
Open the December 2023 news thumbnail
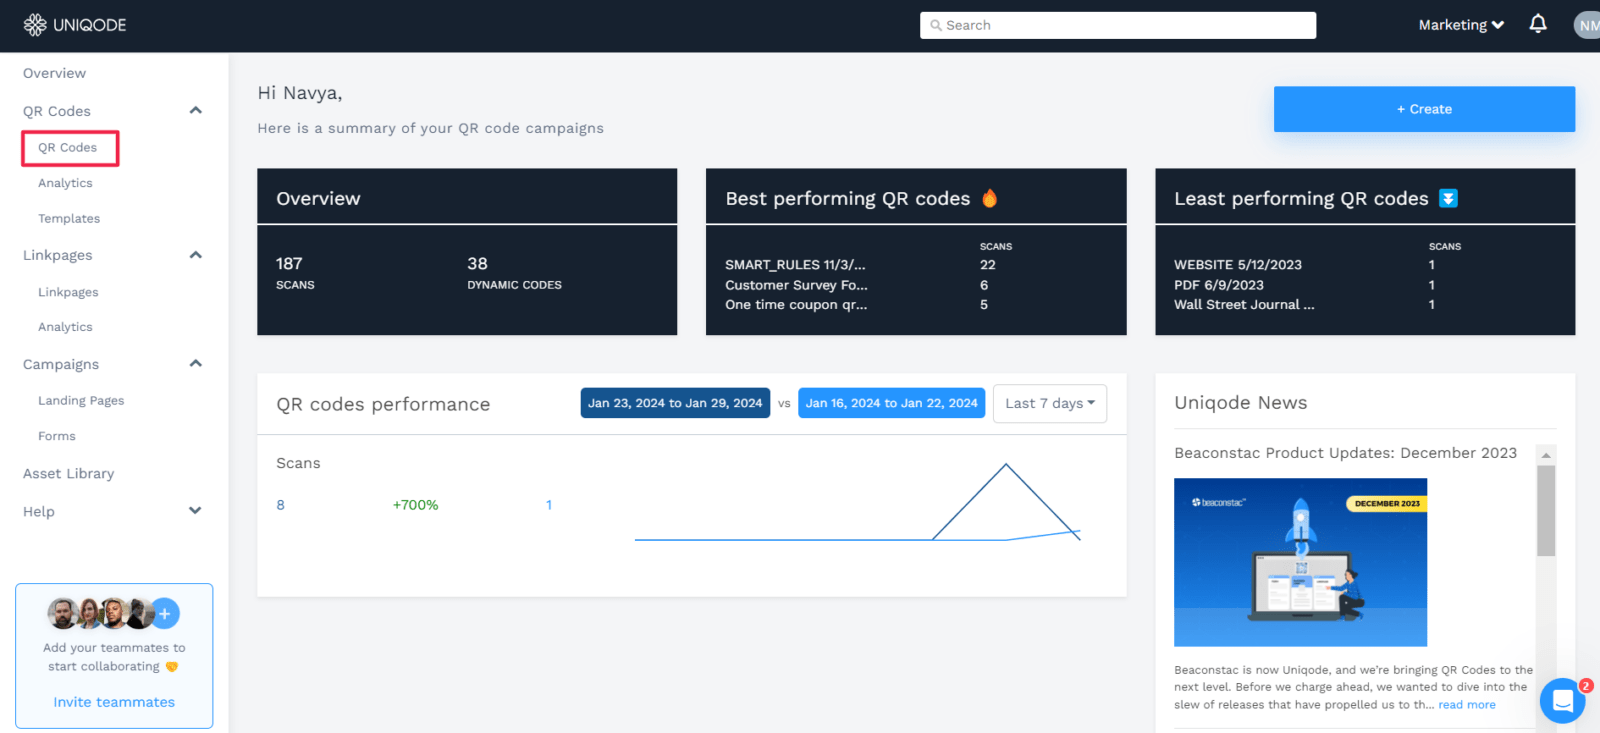[1300, 562]
